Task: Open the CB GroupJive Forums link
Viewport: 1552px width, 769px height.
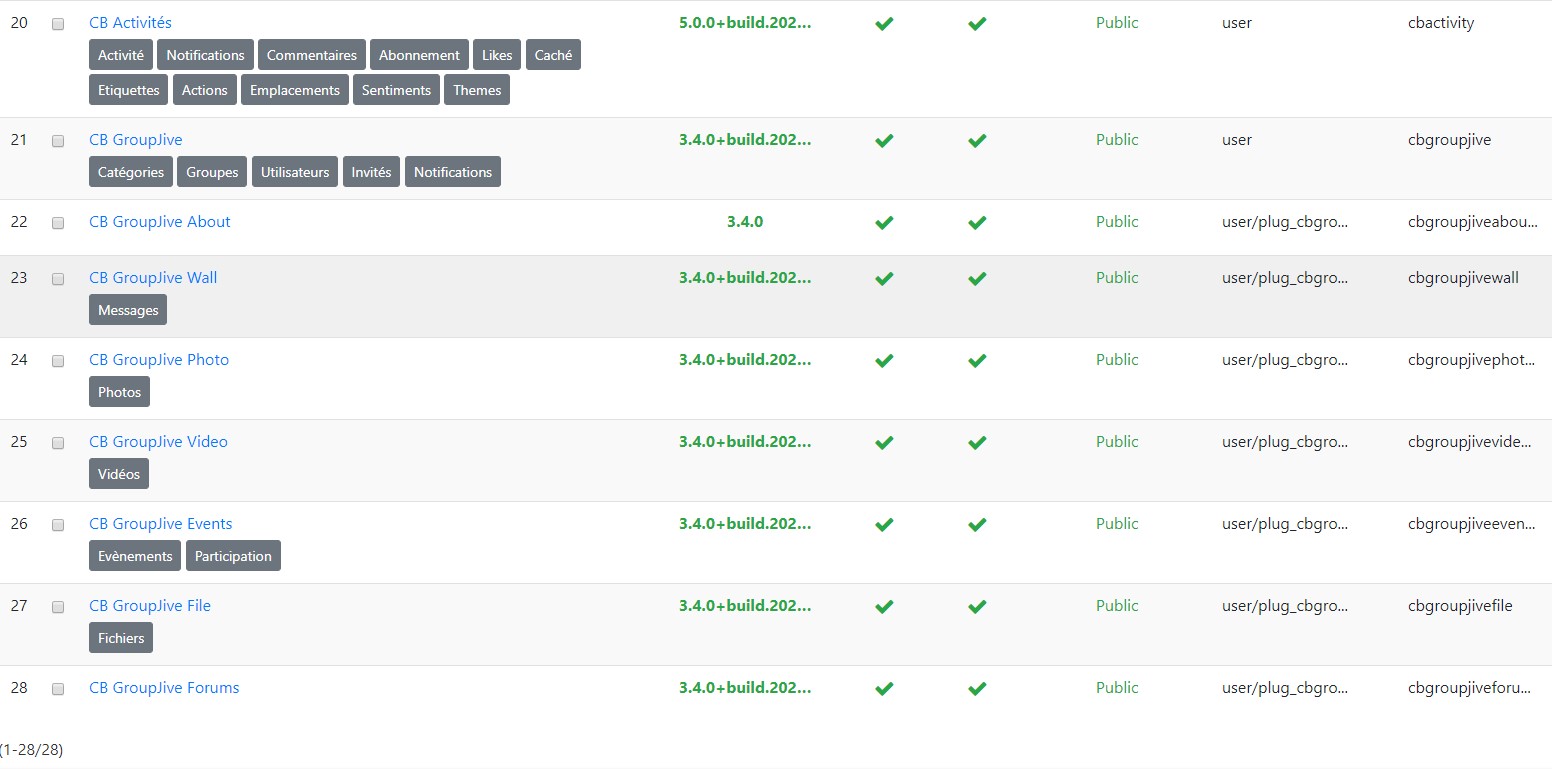Action: pyautogui.click(x=164, y=687)
